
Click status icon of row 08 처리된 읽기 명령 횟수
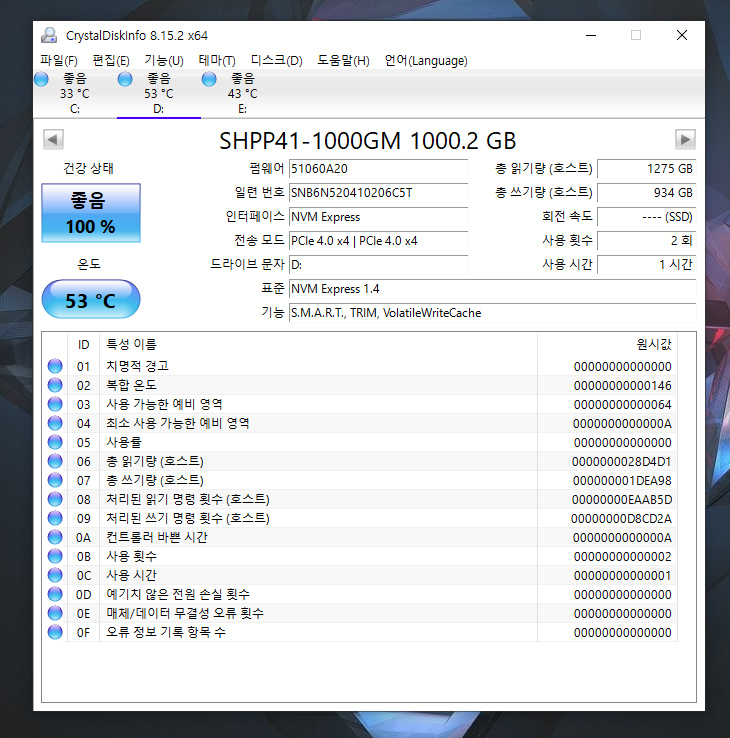(55, 499)
